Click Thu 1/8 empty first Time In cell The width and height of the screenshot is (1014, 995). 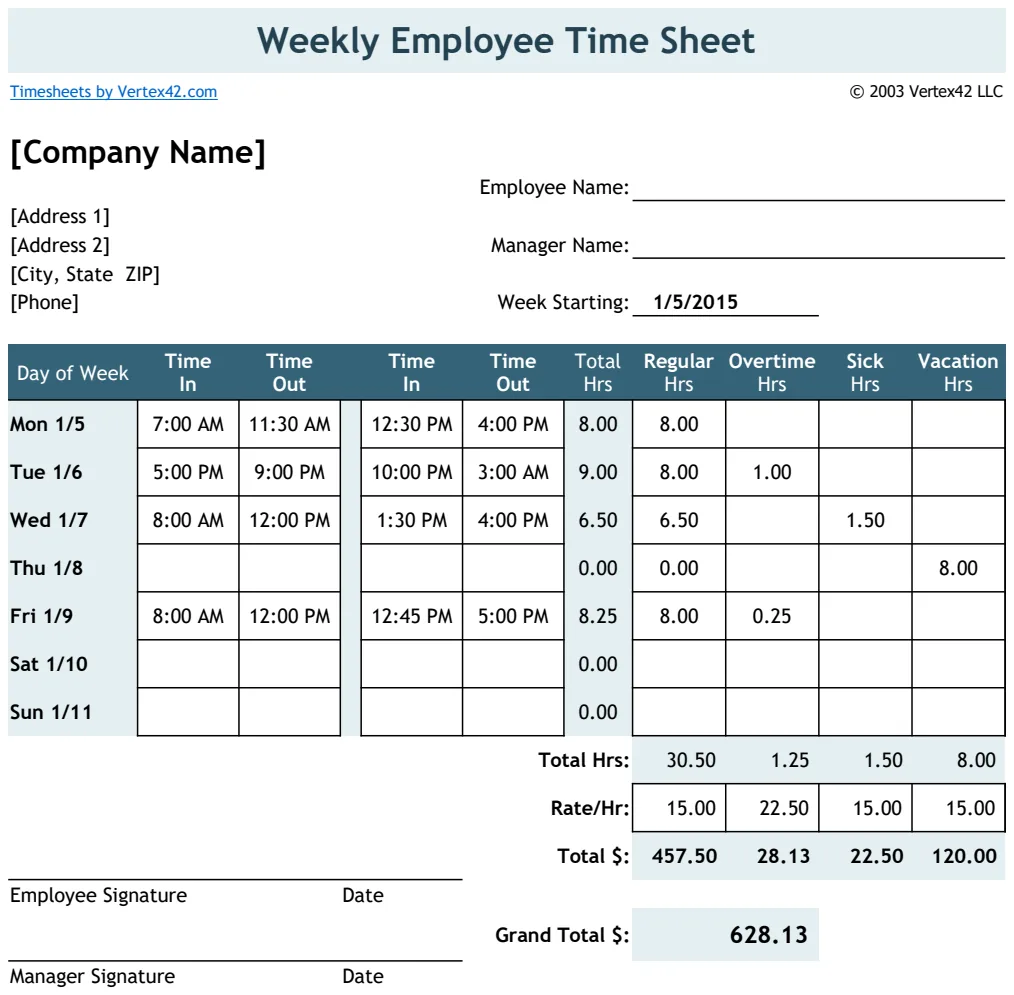(x=188, y=568)
